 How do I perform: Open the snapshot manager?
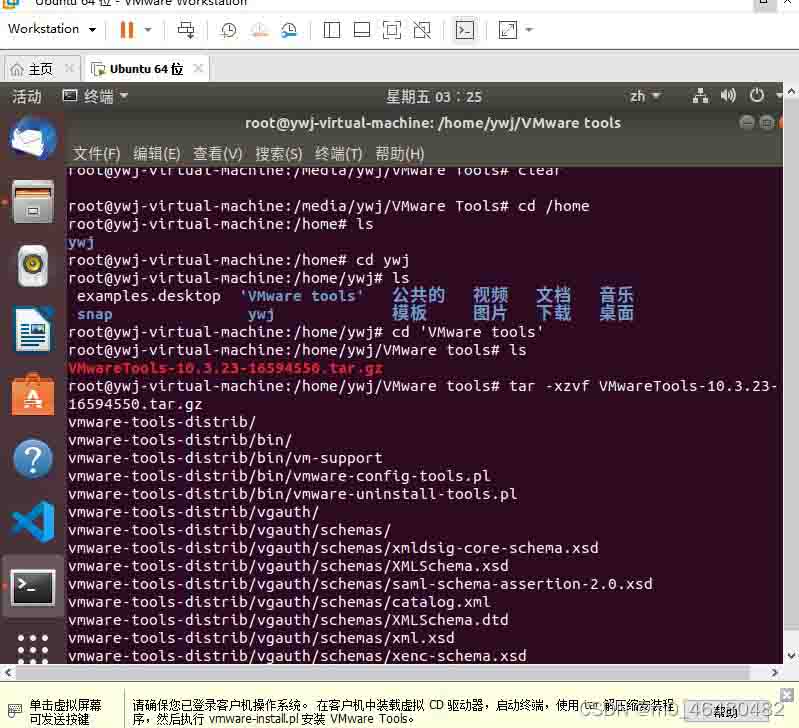pyautogui.click(x=289, y=30)
